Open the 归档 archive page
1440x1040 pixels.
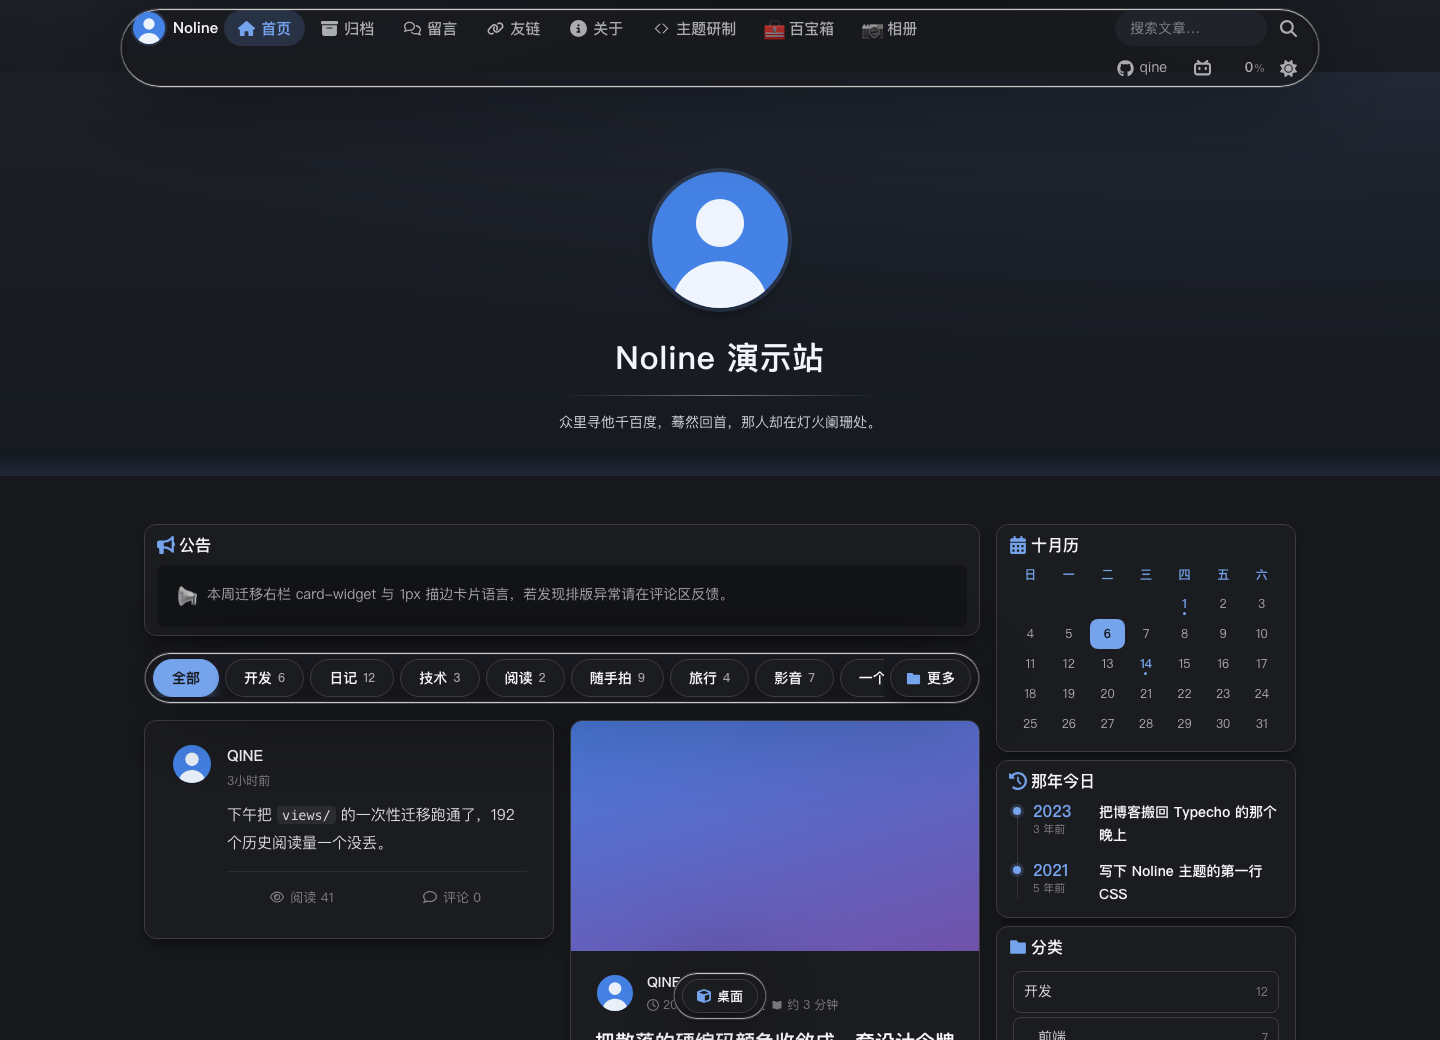(347, 29)
